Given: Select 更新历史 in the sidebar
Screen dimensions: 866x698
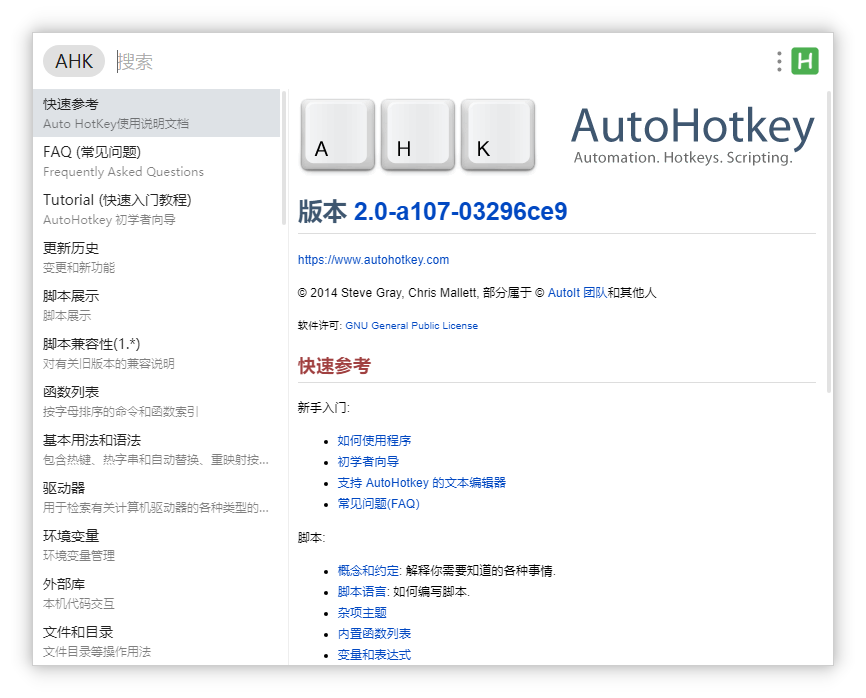Looking at the screenshot, I should tap(157, 257).
